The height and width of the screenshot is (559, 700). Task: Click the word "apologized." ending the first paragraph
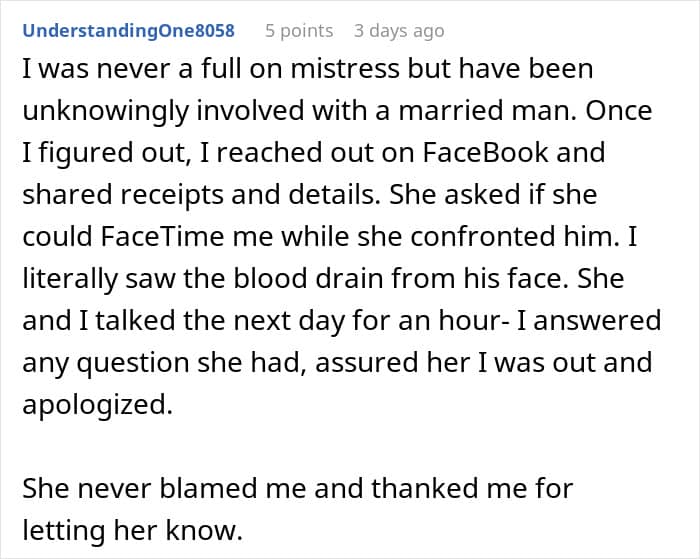pyautogui.click(x=93, y=404)
